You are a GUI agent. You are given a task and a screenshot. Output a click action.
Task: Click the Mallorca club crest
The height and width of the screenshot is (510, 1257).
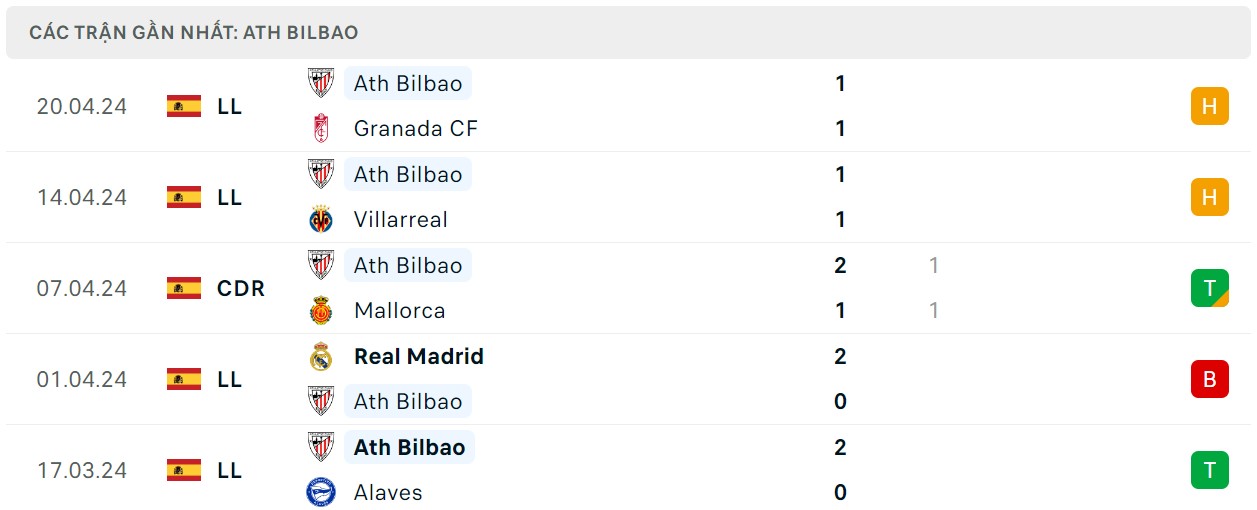click(321, 310)
